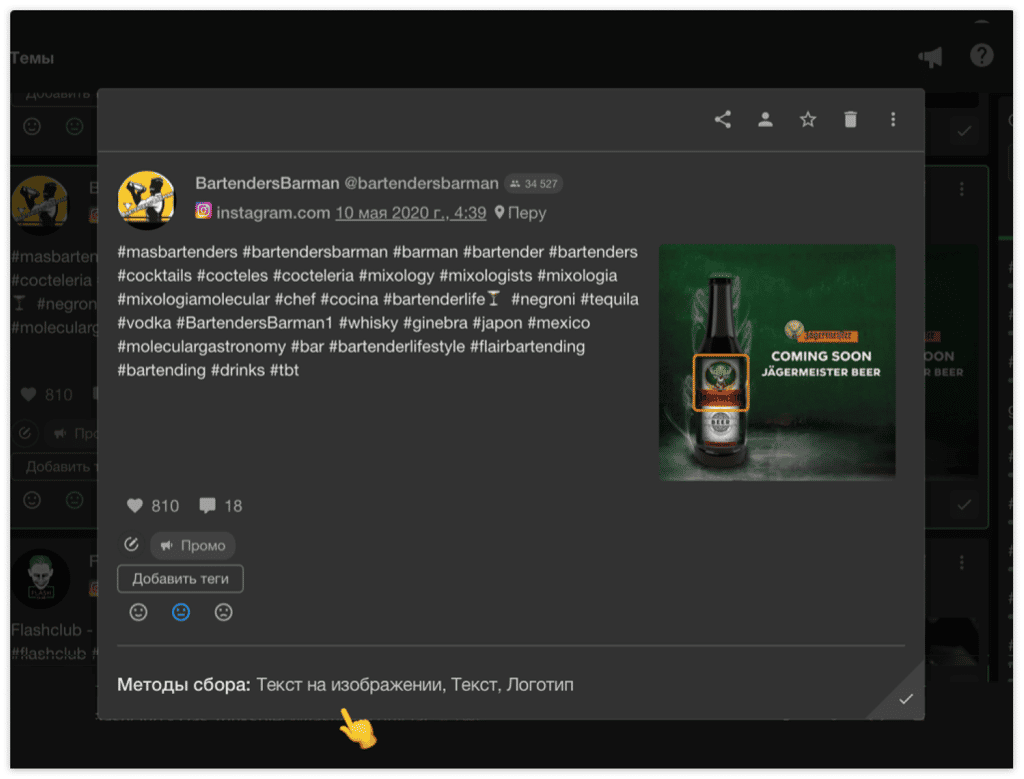Viewport: 1024px width, 779px height.
Task: Click the #BartendersBarman1 hashtag
Action: point(255,323)
